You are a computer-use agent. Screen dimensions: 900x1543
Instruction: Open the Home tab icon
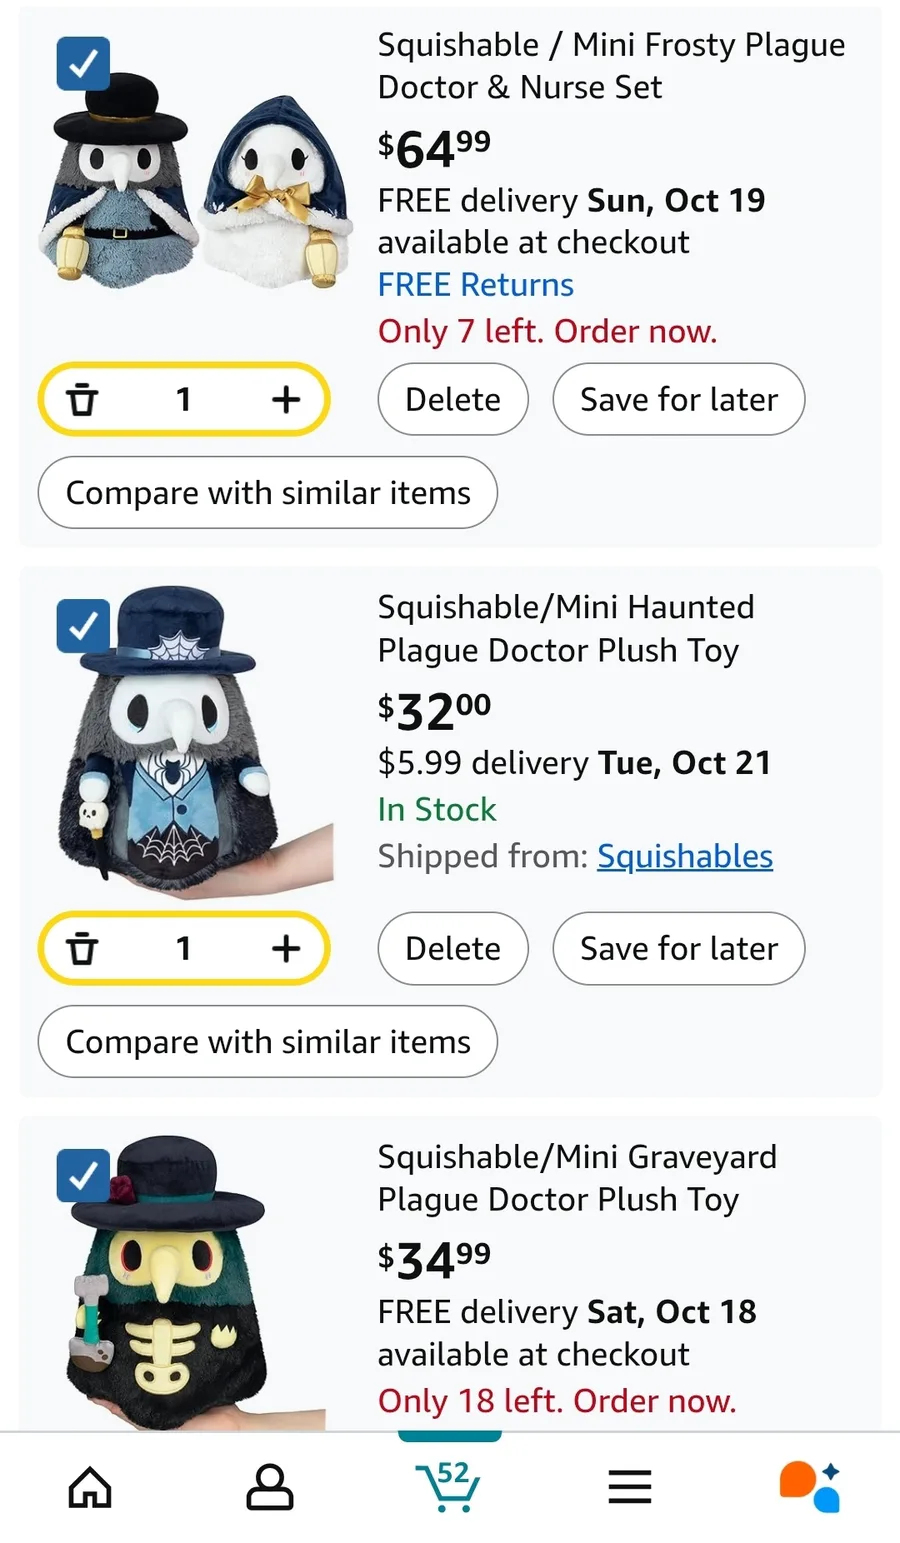pyautogui.click(x=90, y=1487)
